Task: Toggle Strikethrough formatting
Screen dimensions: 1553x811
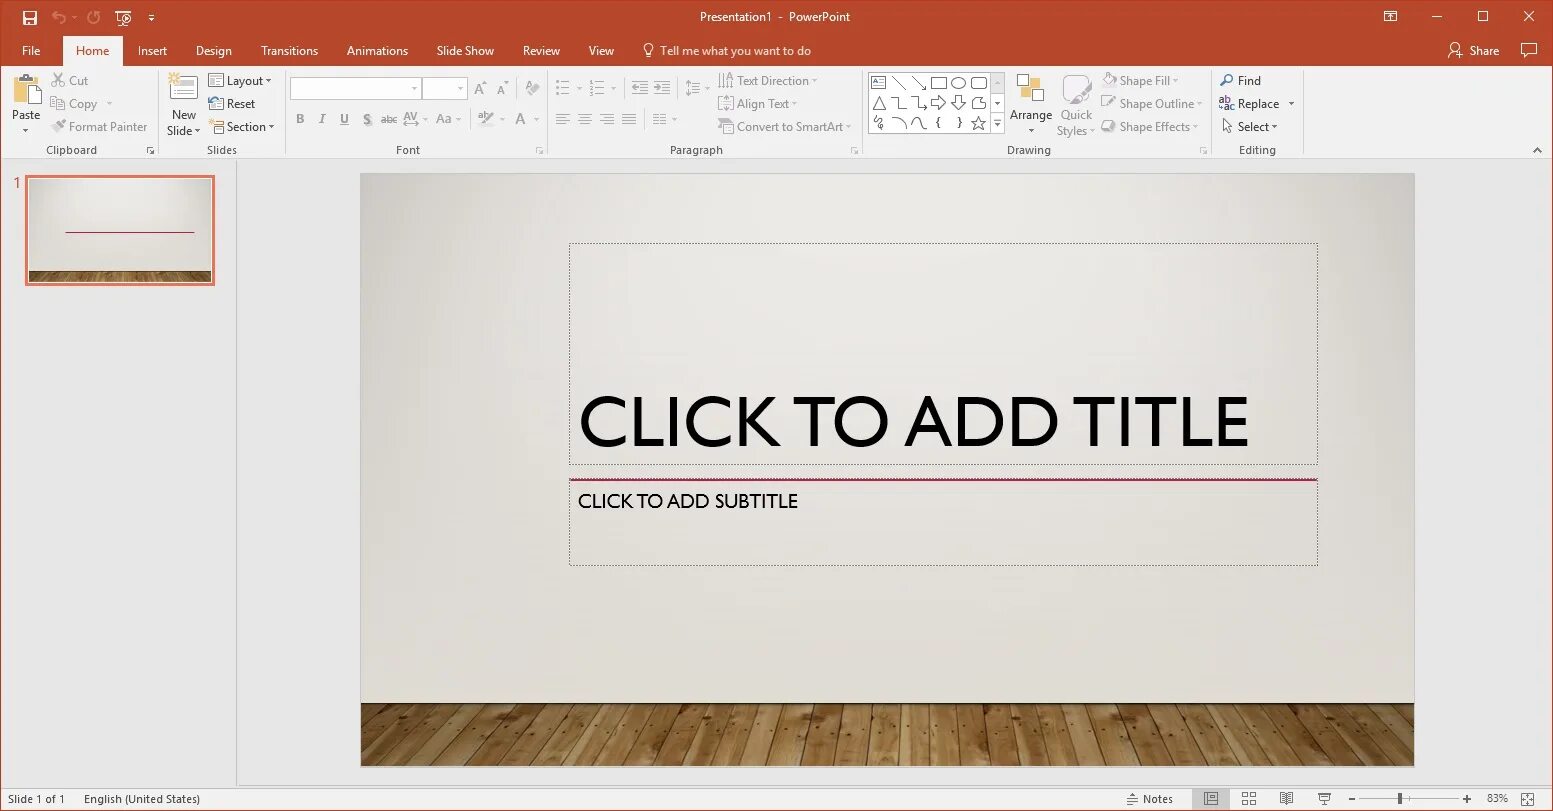Action: [x=389, y=119]
